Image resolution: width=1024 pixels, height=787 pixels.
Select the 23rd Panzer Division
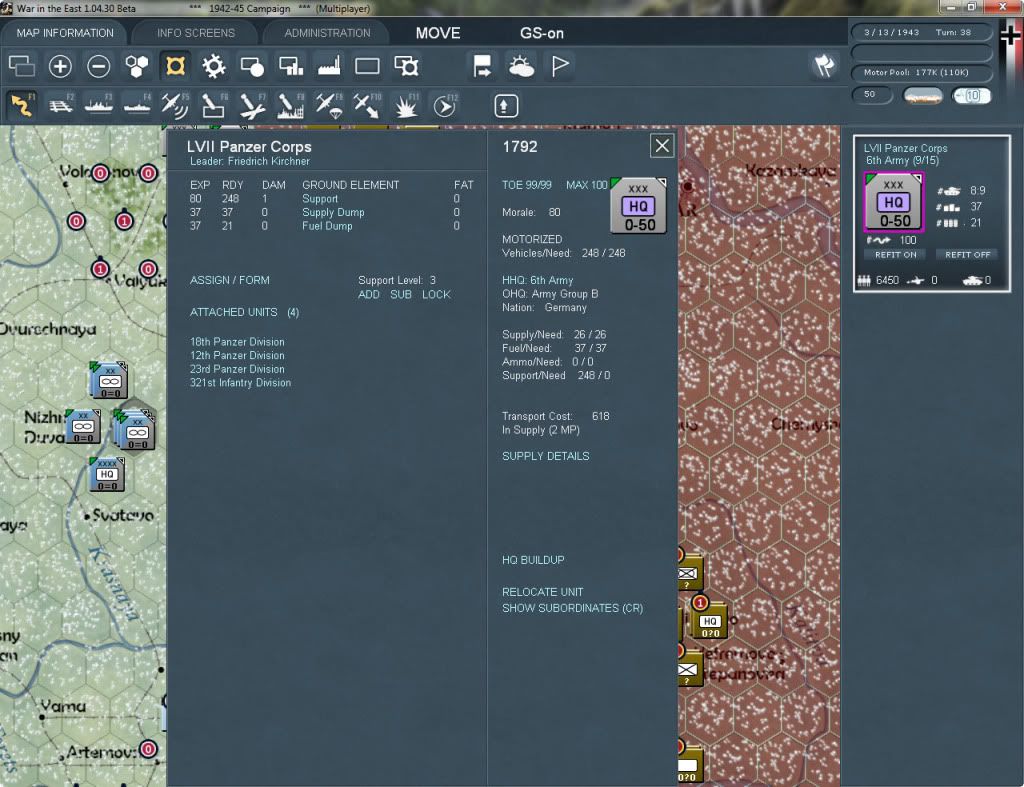[237, 369]
